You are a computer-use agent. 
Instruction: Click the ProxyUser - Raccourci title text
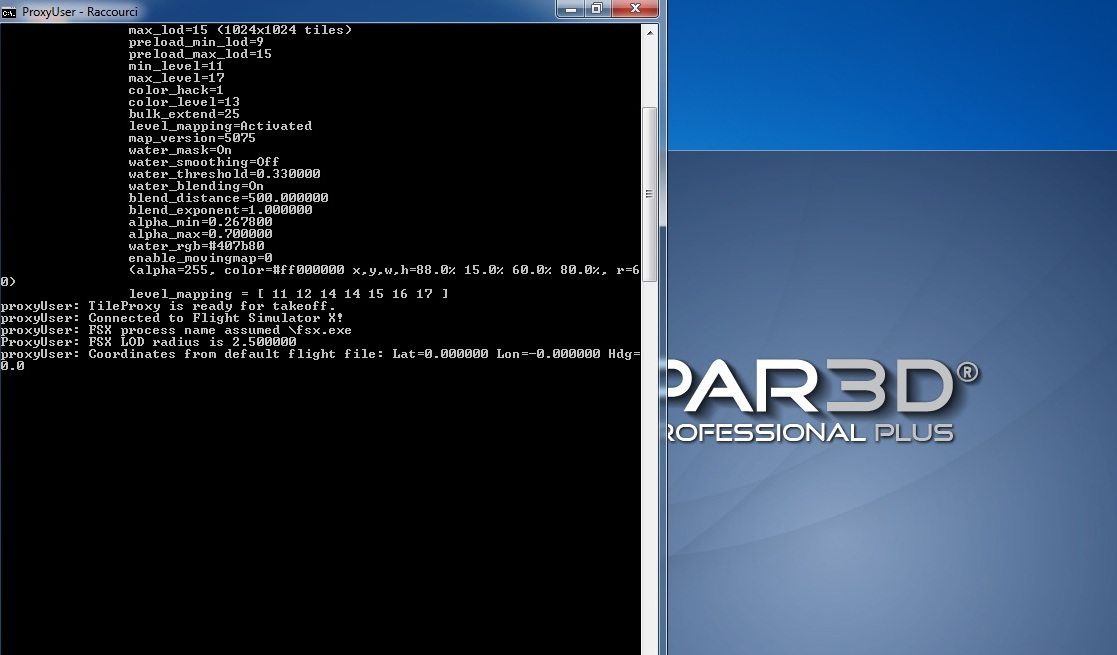click(x=80, y=12)
